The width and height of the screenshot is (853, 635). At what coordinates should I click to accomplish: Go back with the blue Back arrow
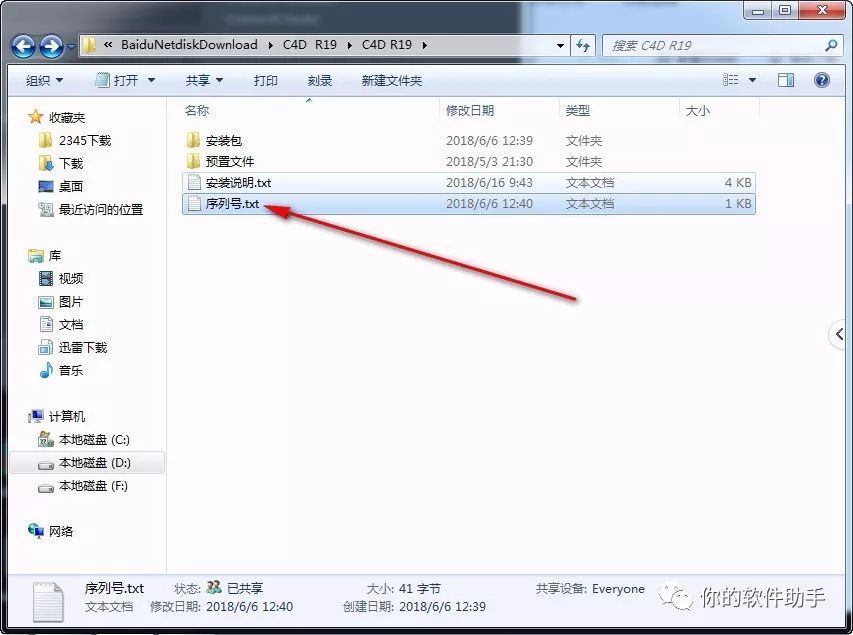(23, 47)
